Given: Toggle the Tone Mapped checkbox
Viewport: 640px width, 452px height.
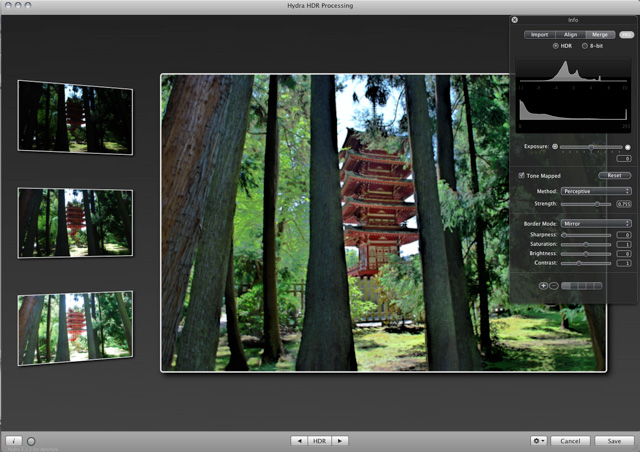Looking at the screenshot, I should click(521, 175).
